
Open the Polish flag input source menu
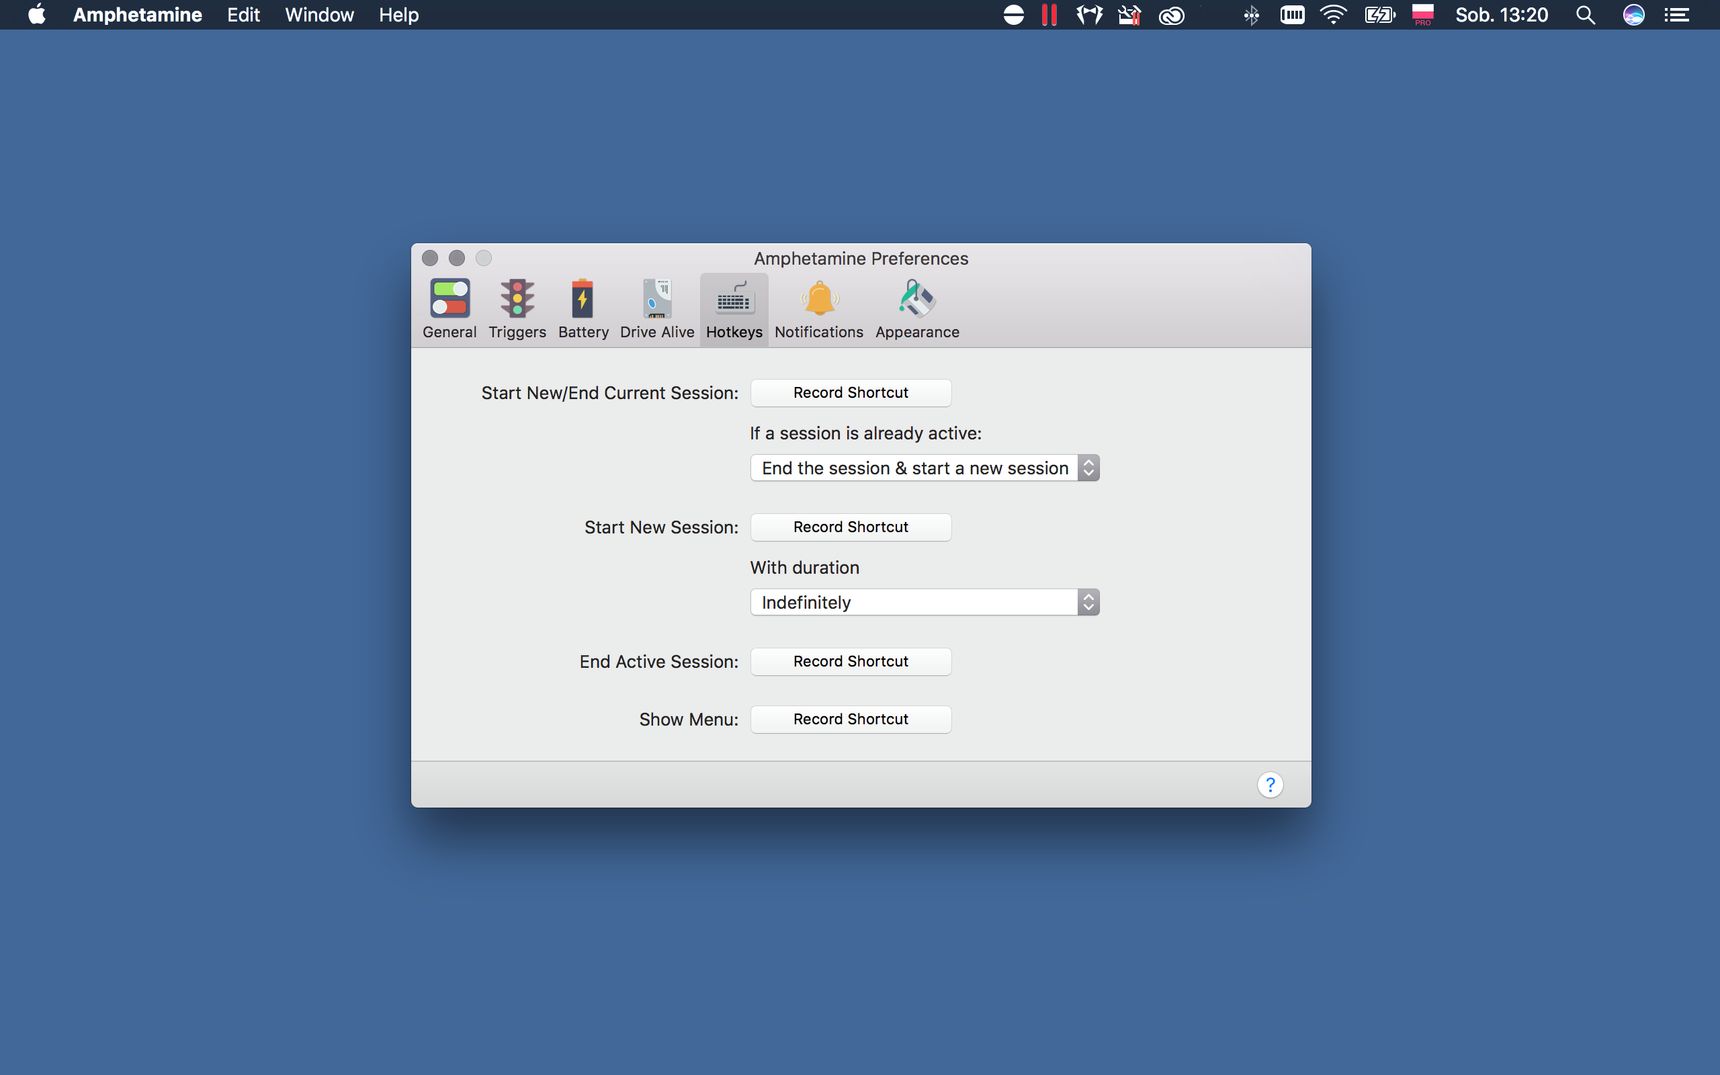tap(1422, 15)
